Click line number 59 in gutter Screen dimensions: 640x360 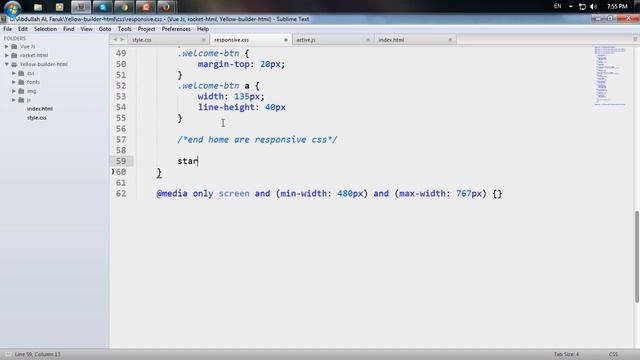(x=121, y=161)
